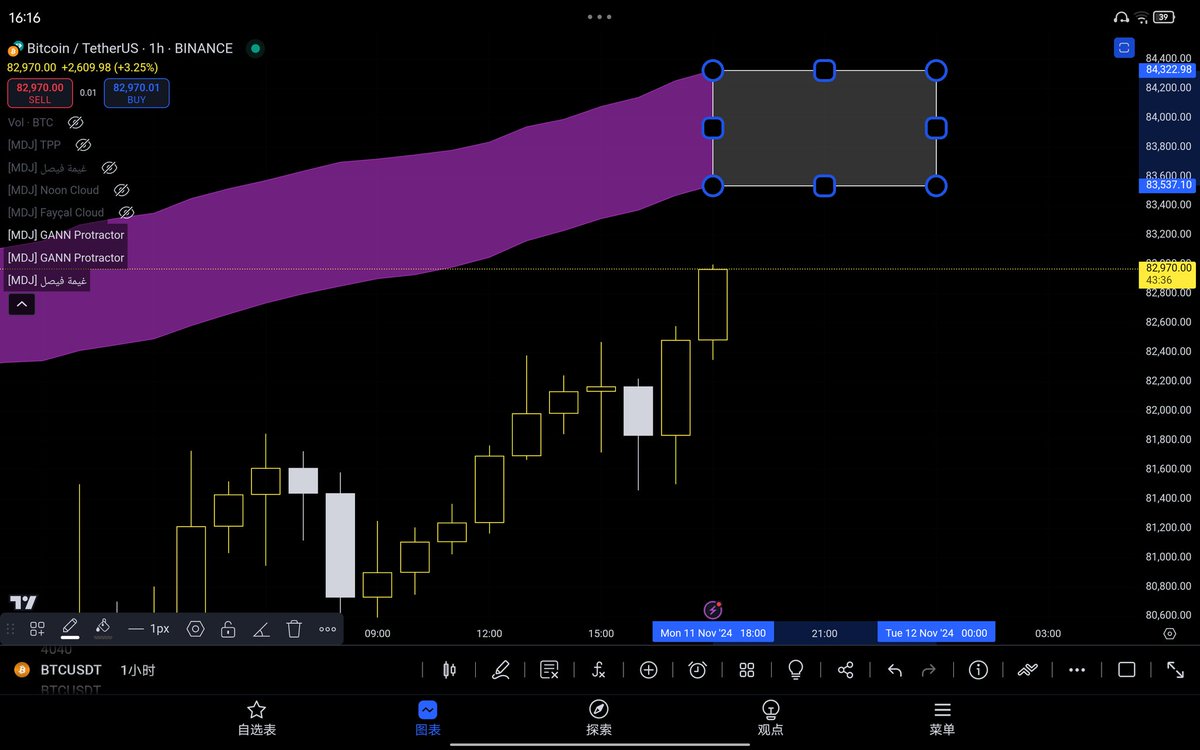Tap the top-middle square handle of the rectangle
Viewport: 1200px width, 750px height.
click(824, 70)
